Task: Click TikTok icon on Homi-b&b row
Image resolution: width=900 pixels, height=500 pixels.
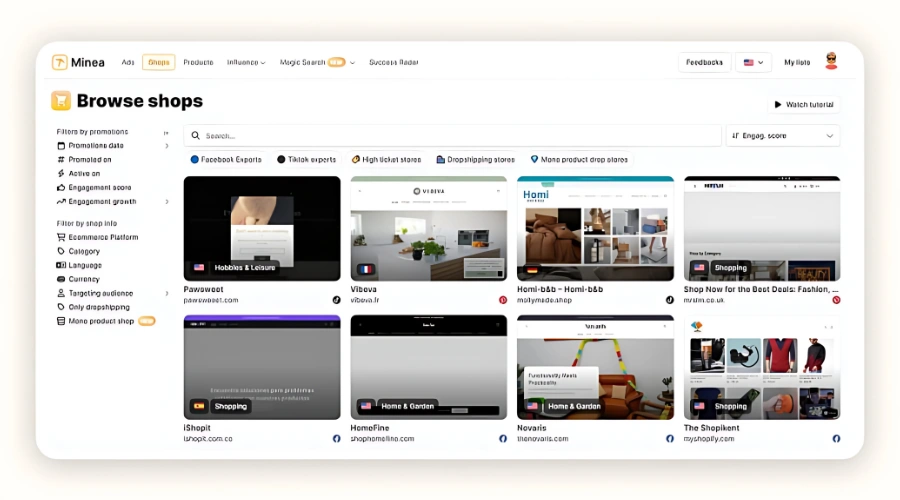Action: click(669, 300)
